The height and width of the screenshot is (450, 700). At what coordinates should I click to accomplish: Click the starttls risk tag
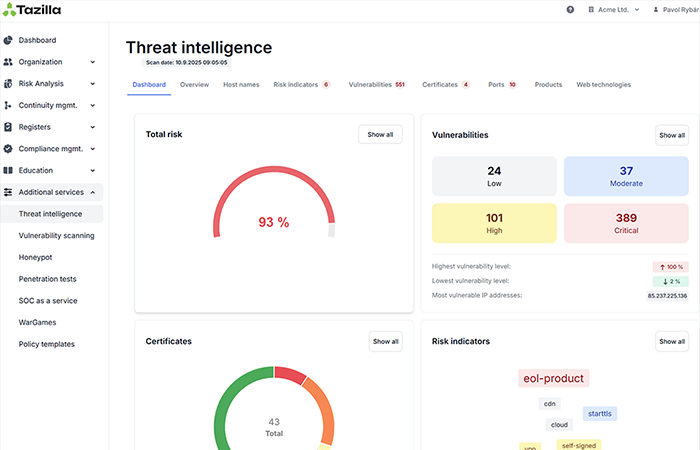(x=600, y=413)
